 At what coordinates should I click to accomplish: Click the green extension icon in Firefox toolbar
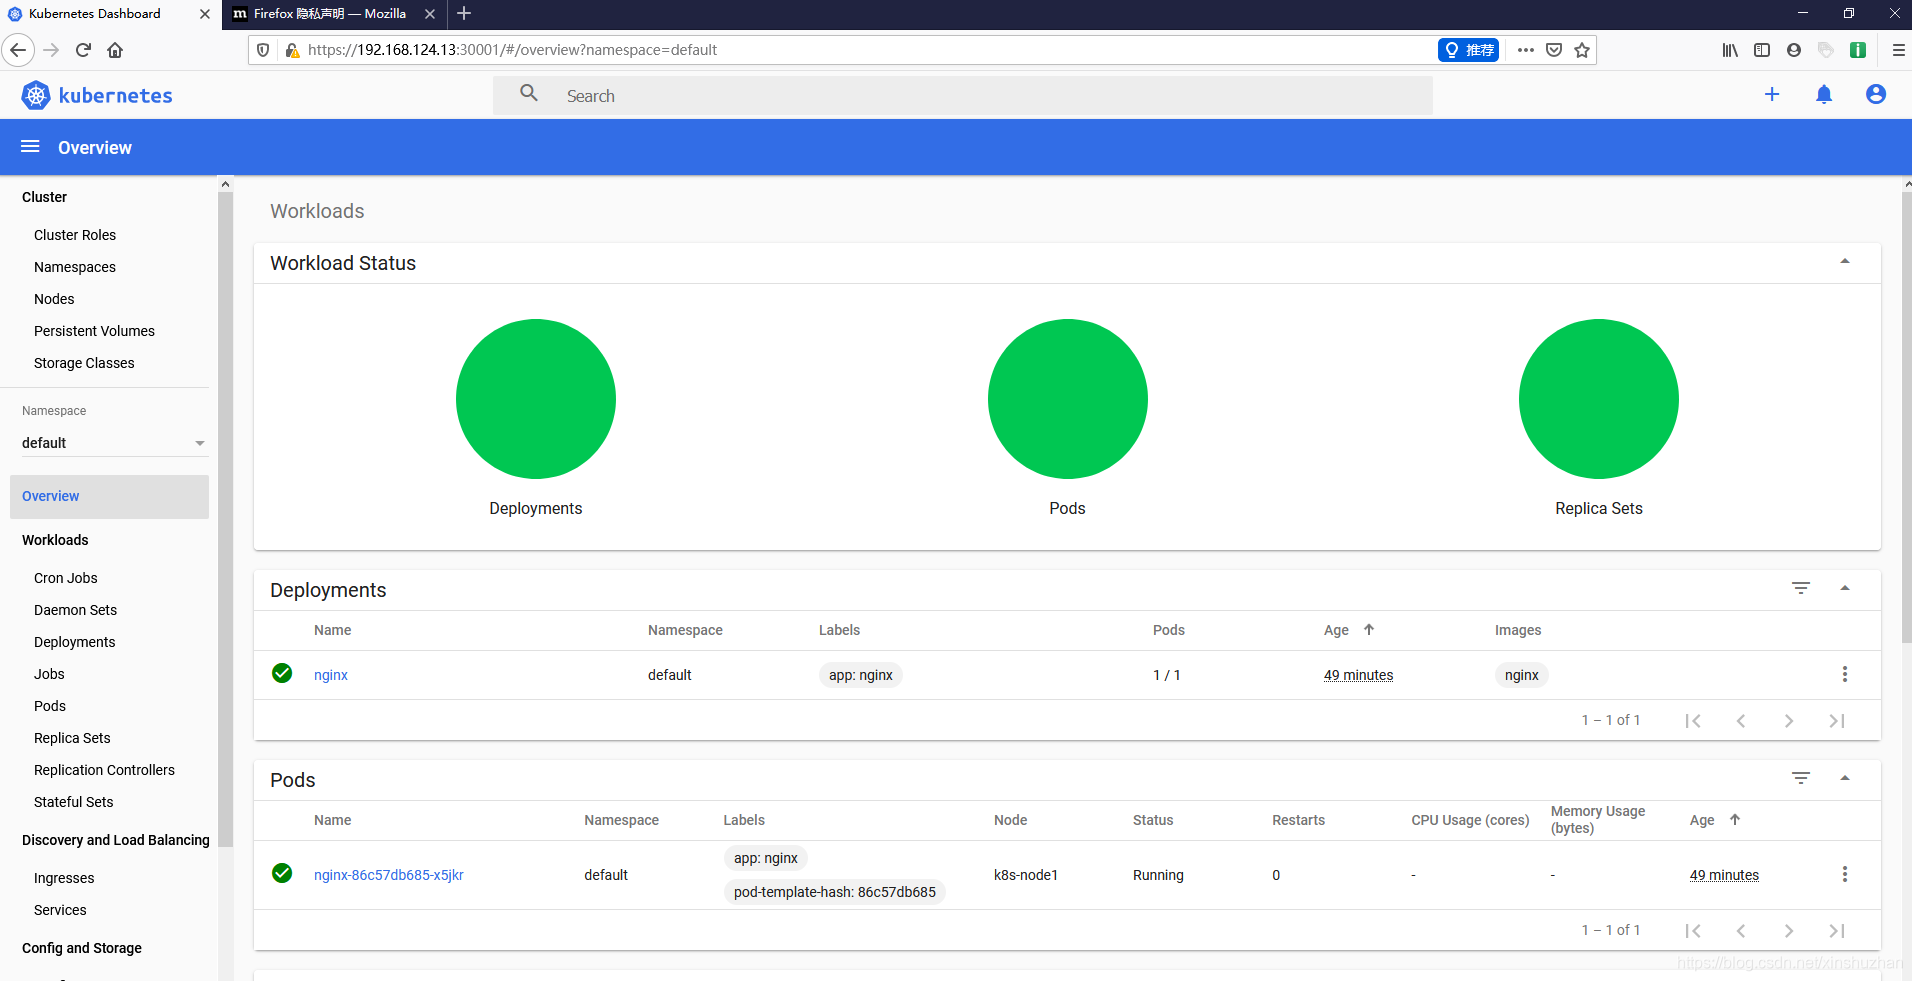click(1858, 50)
